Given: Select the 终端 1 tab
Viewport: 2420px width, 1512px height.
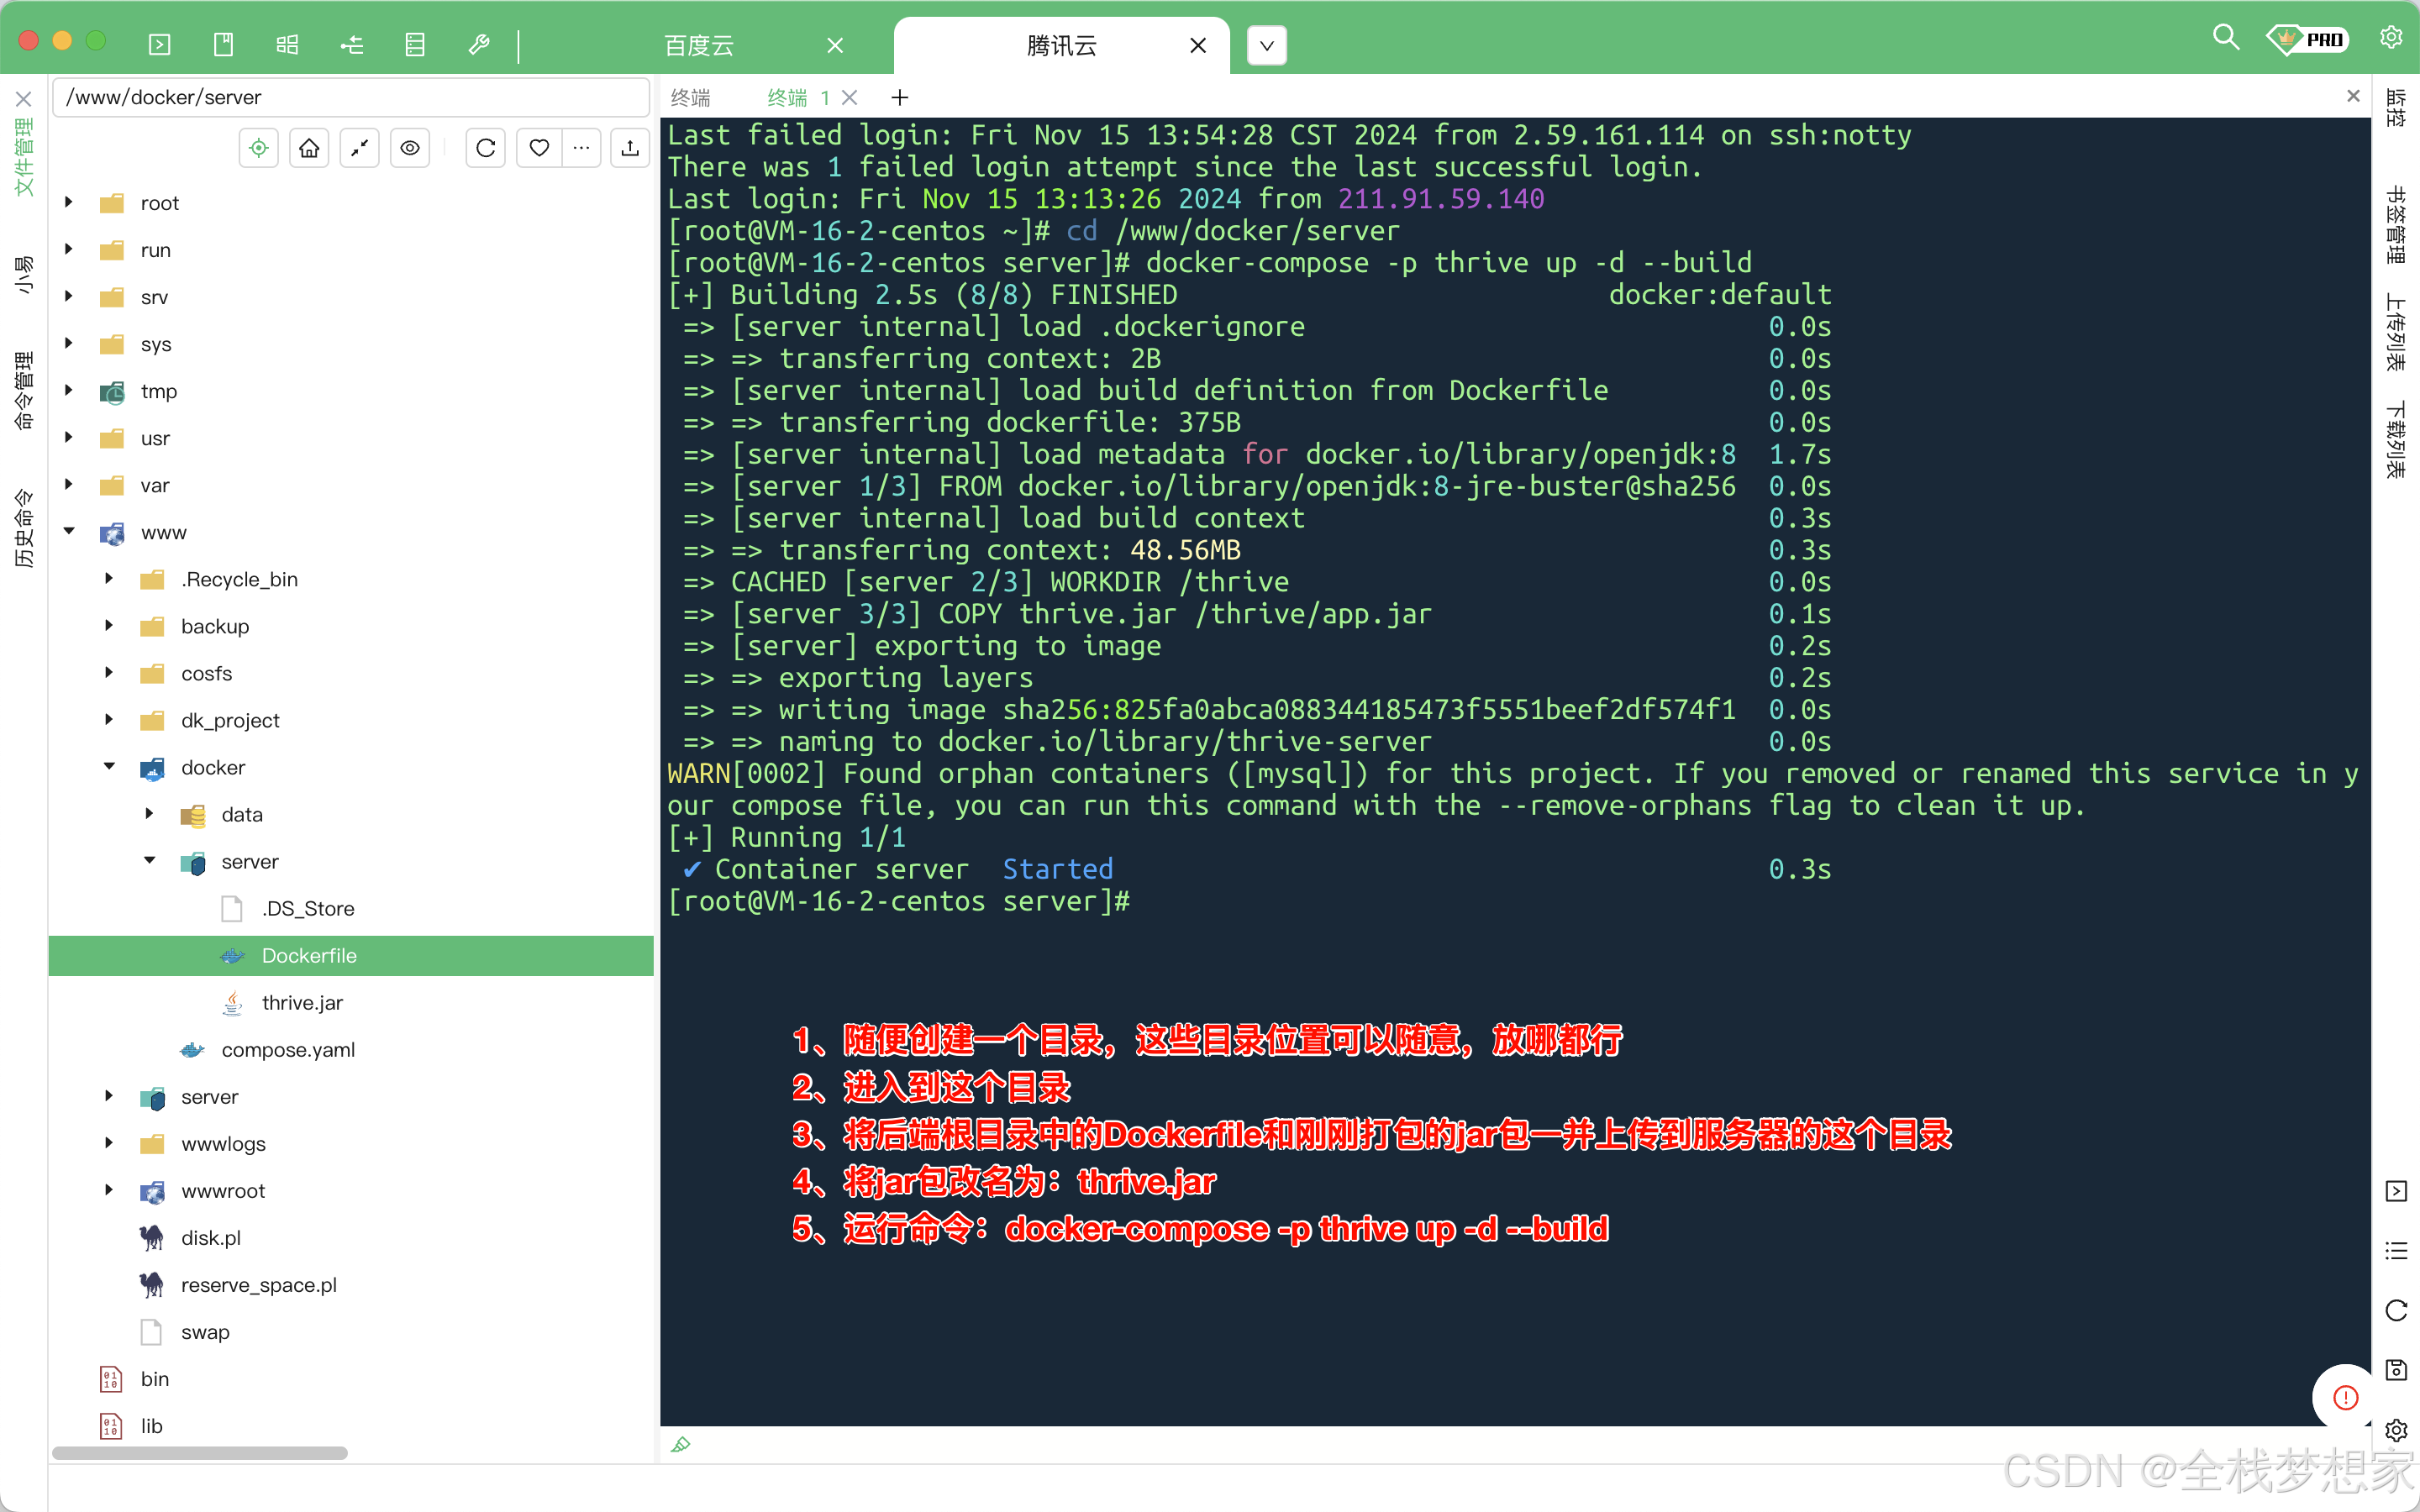Looking at the screenshot, I should pos(798,97).
